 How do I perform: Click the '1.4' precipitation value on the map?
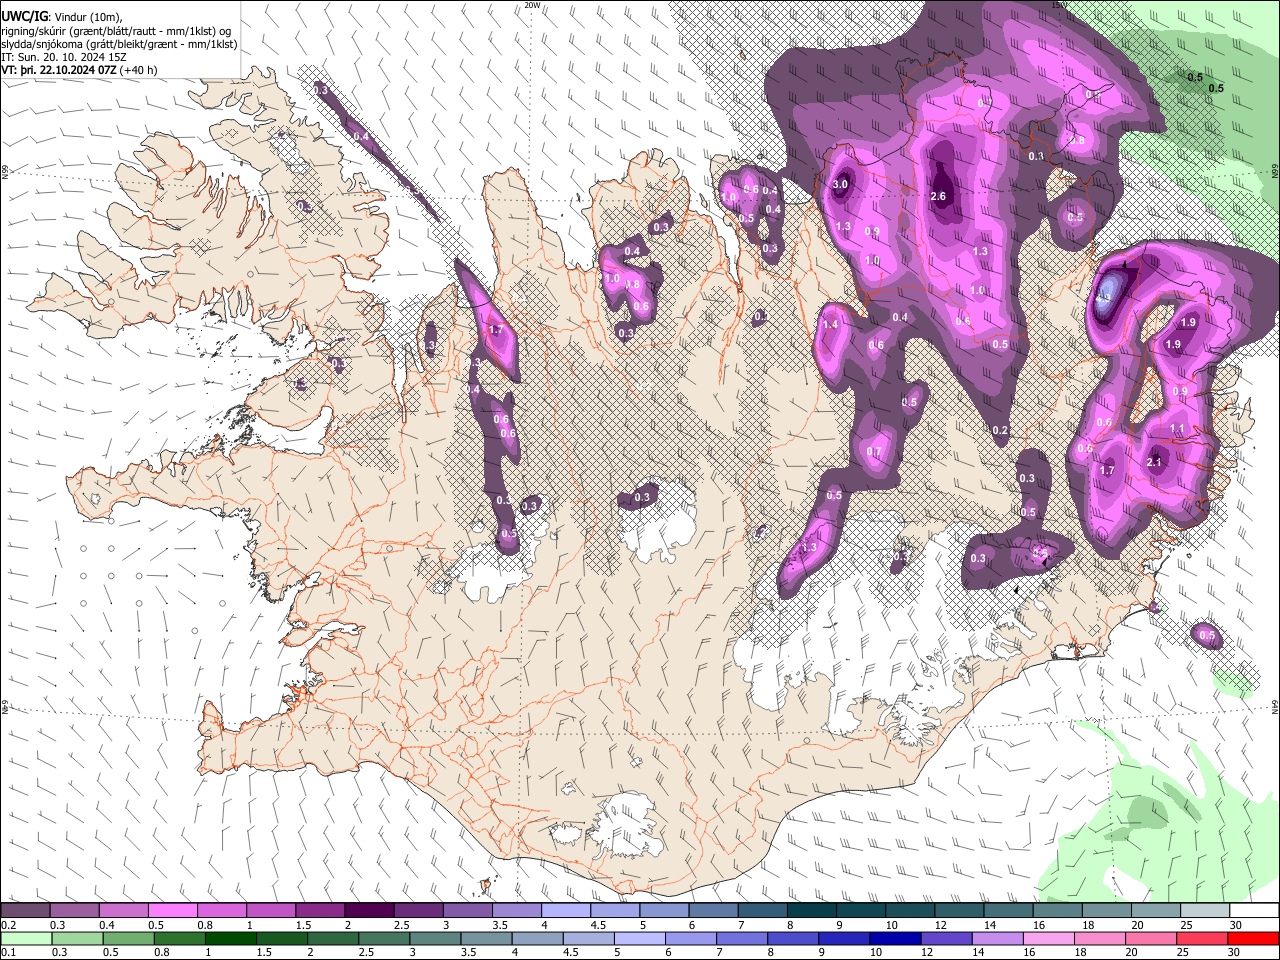click(830, 325)
